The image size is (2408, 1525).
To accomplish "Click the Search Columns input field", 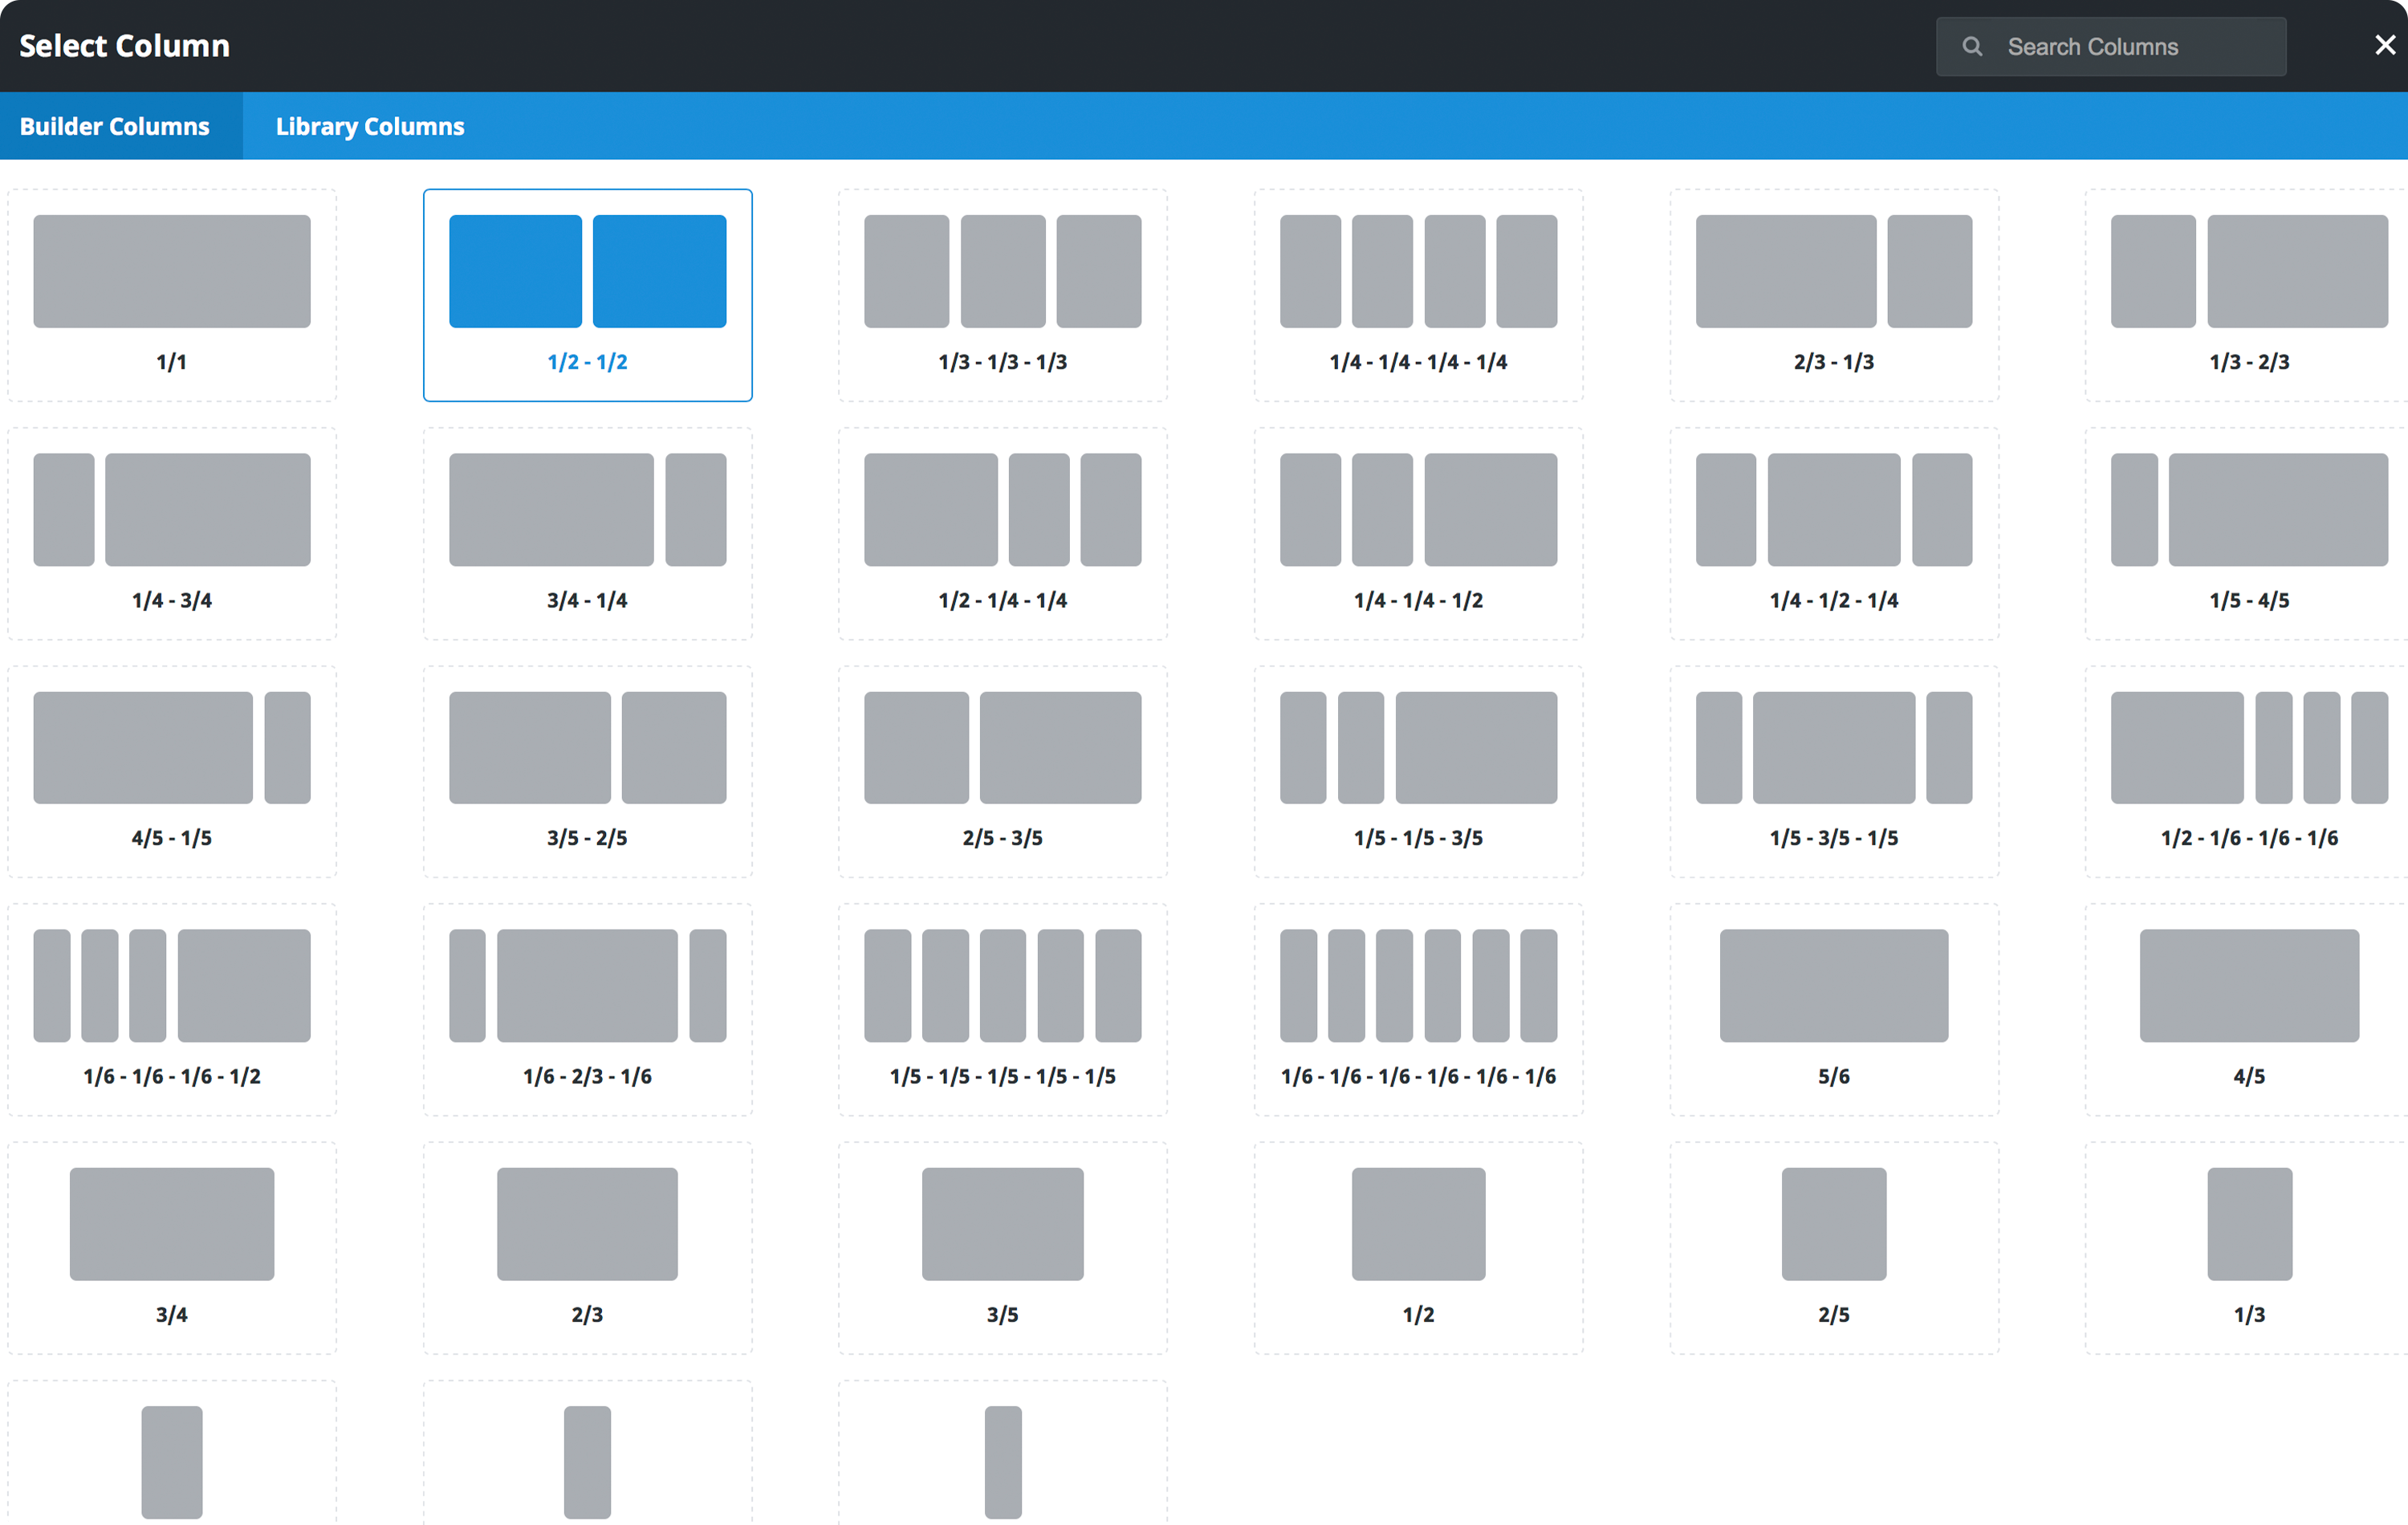I will click(x=2130, y=47).
